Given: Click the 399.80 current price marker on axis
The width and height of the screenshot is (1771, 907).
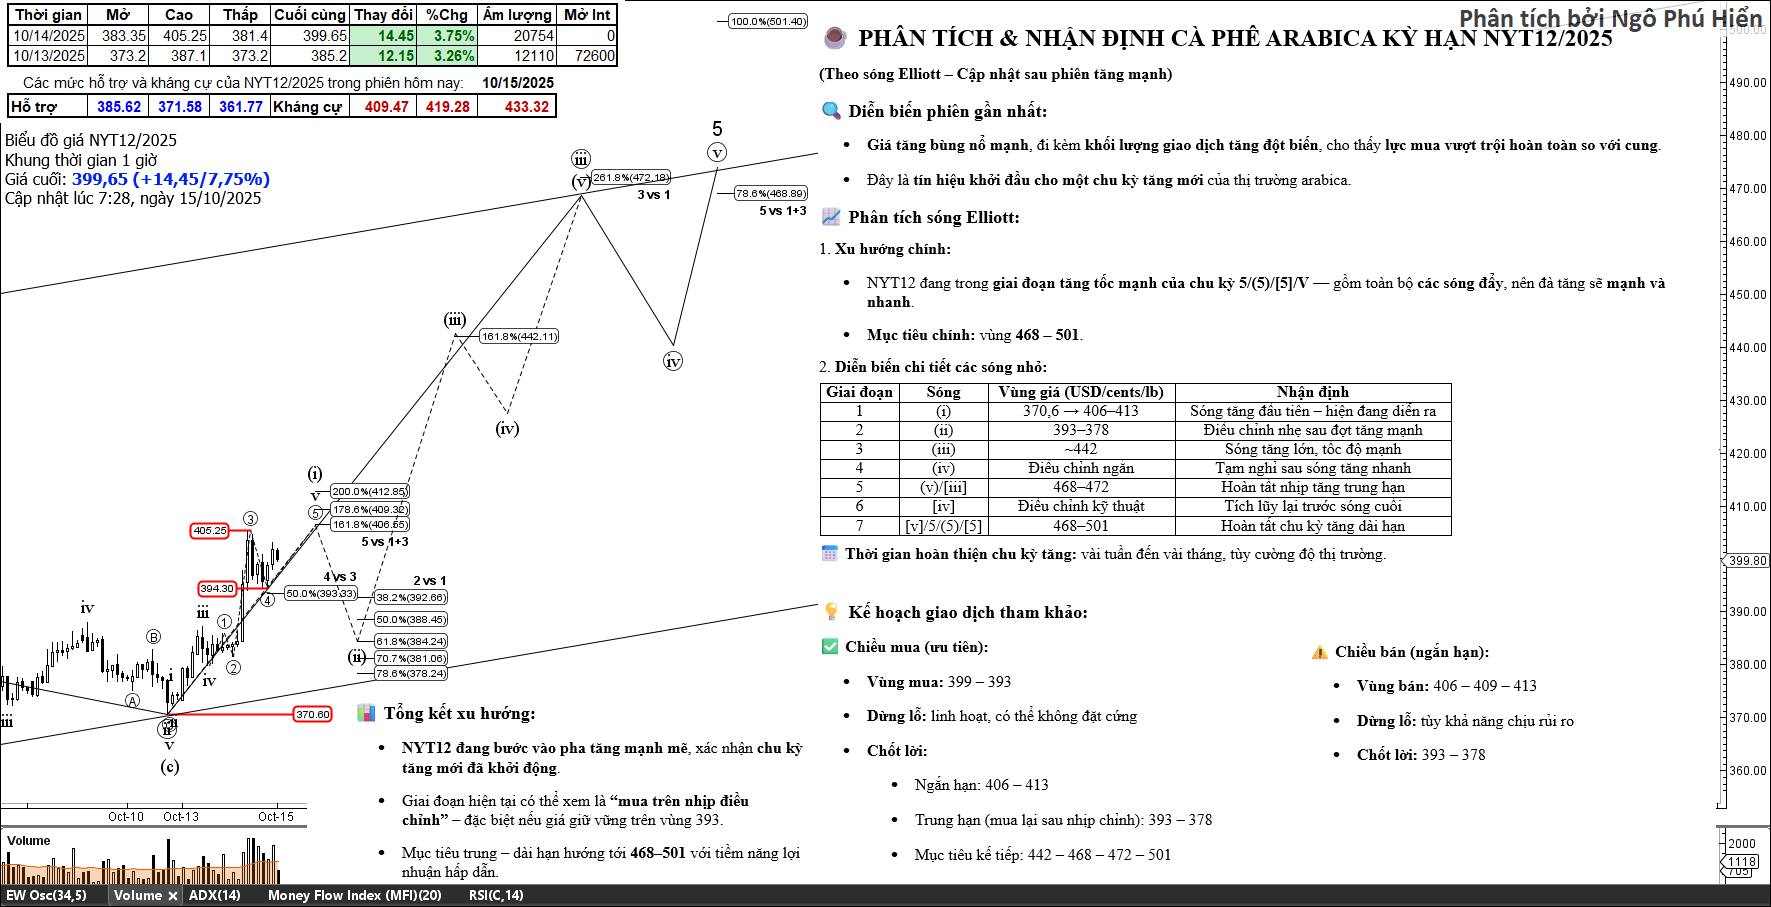Looking at the screenshot, I should pos(1747,561).
